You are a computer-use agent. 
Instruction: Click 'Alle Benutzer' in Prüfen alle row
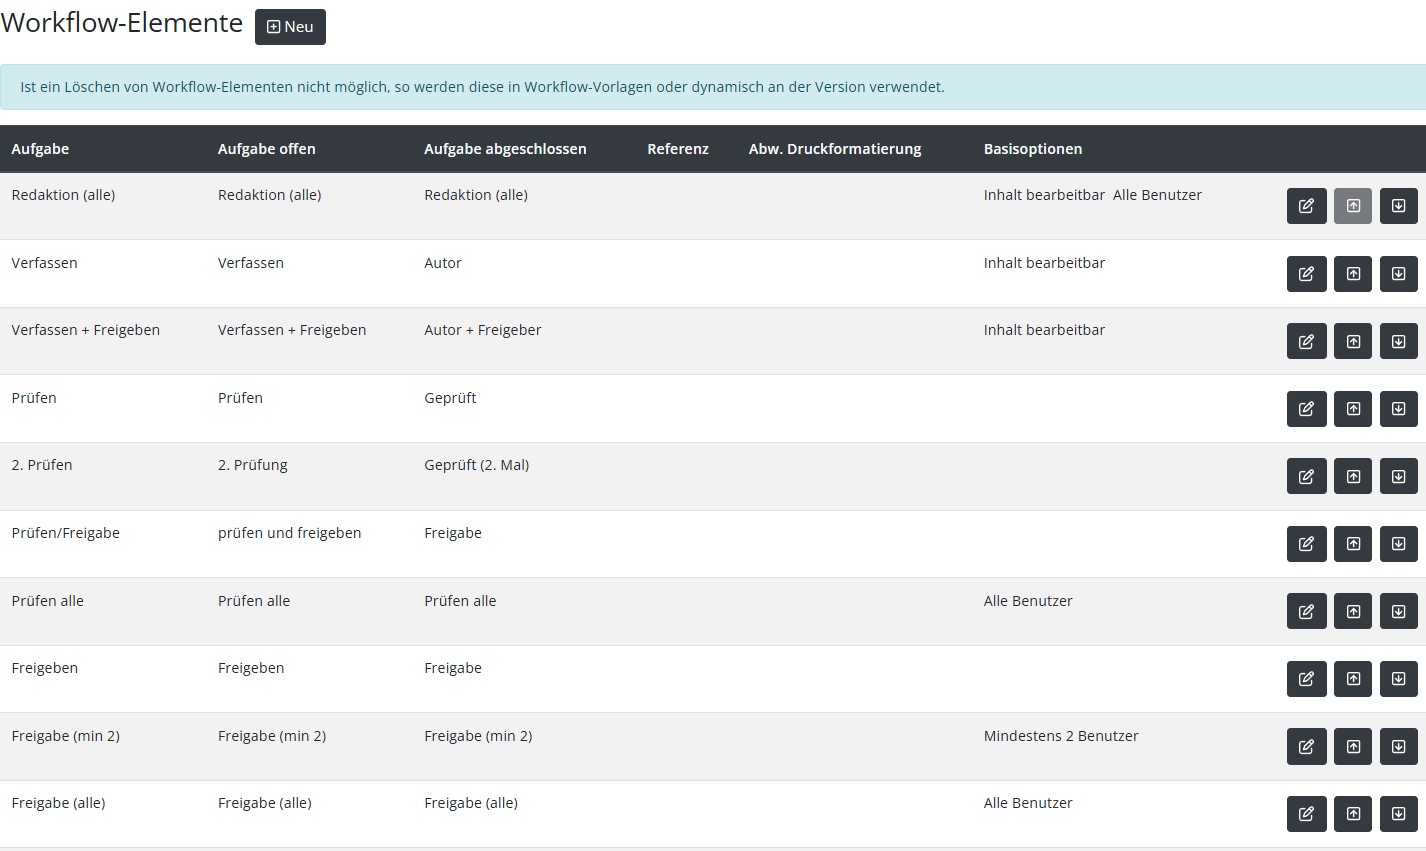(1028, 601)
